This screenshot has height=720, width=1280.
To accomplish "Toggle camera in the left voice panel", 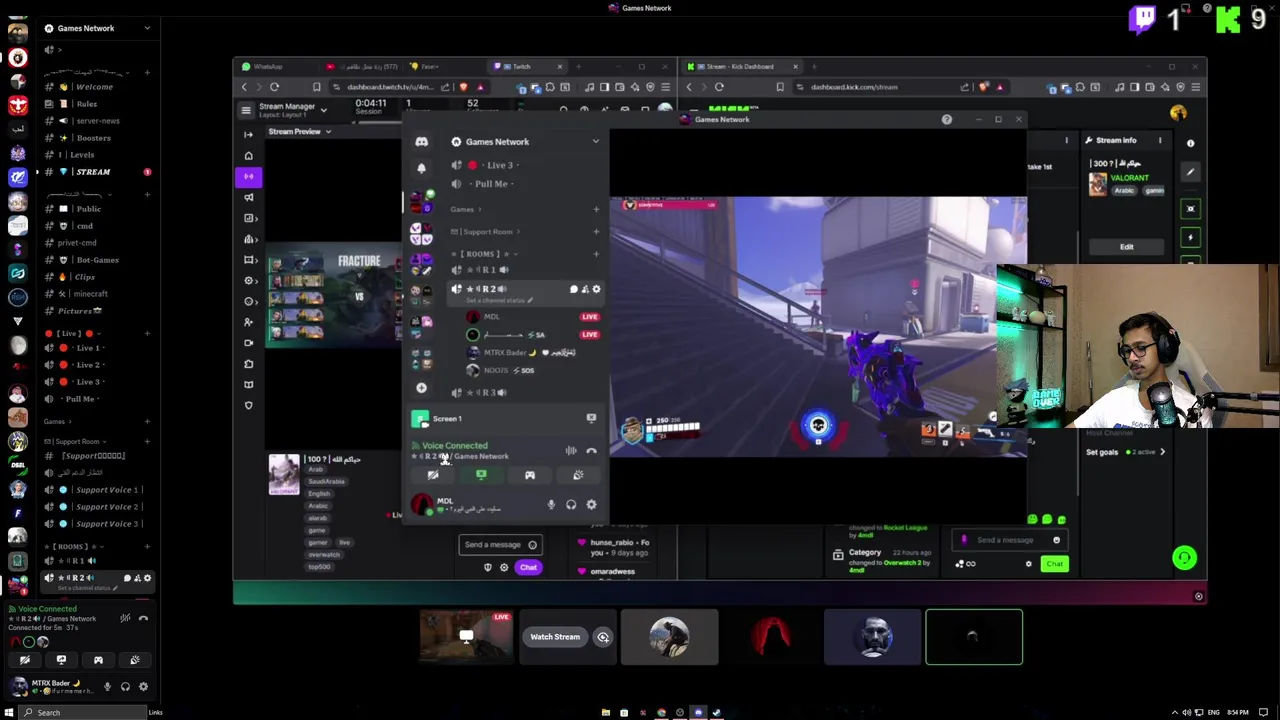I will 25,660.
